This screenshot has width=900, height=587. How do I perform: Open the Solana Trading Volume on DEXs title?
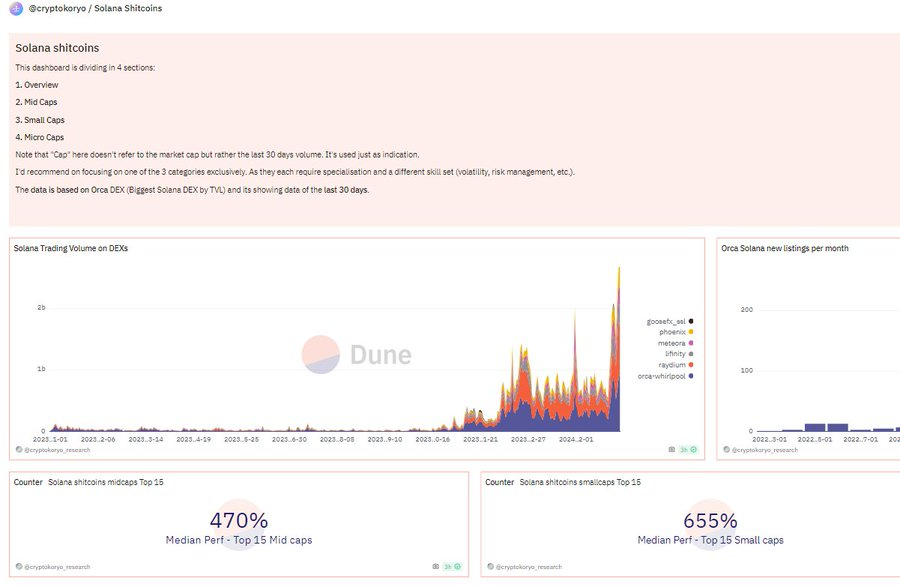[70, 248]
